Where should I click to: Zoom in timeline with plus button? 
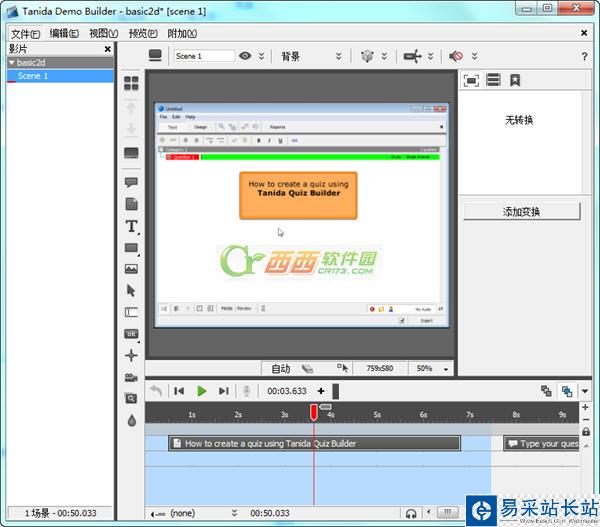(585, 407)
